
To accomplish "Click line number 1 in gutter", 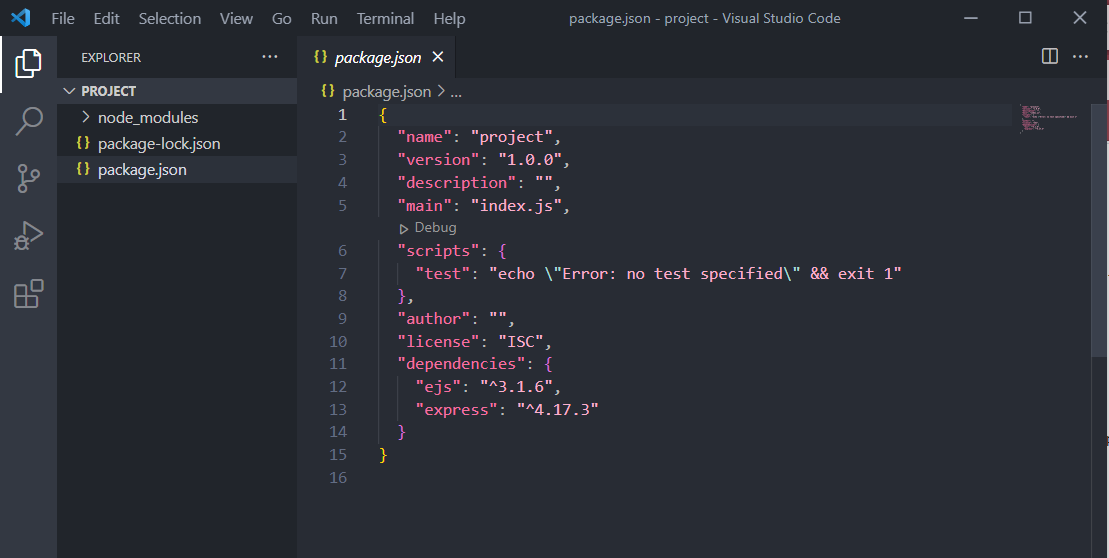I will point(342,115).
